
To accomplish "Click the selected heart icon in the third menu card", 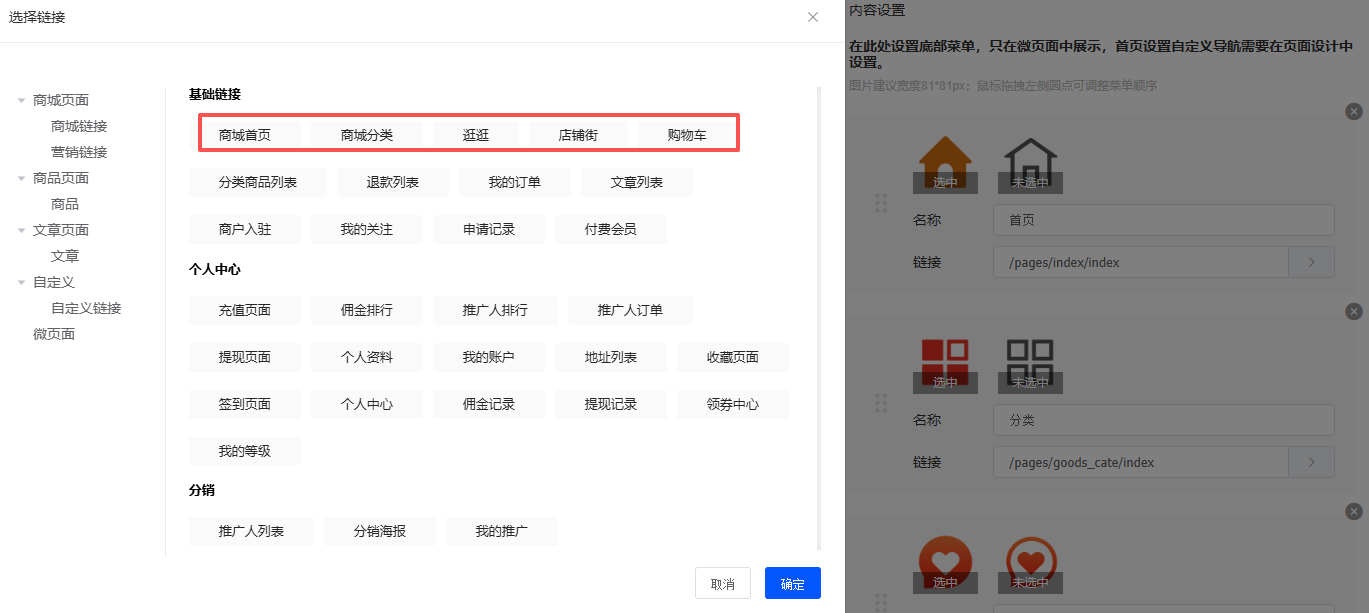I will click(x=945, y=562).
